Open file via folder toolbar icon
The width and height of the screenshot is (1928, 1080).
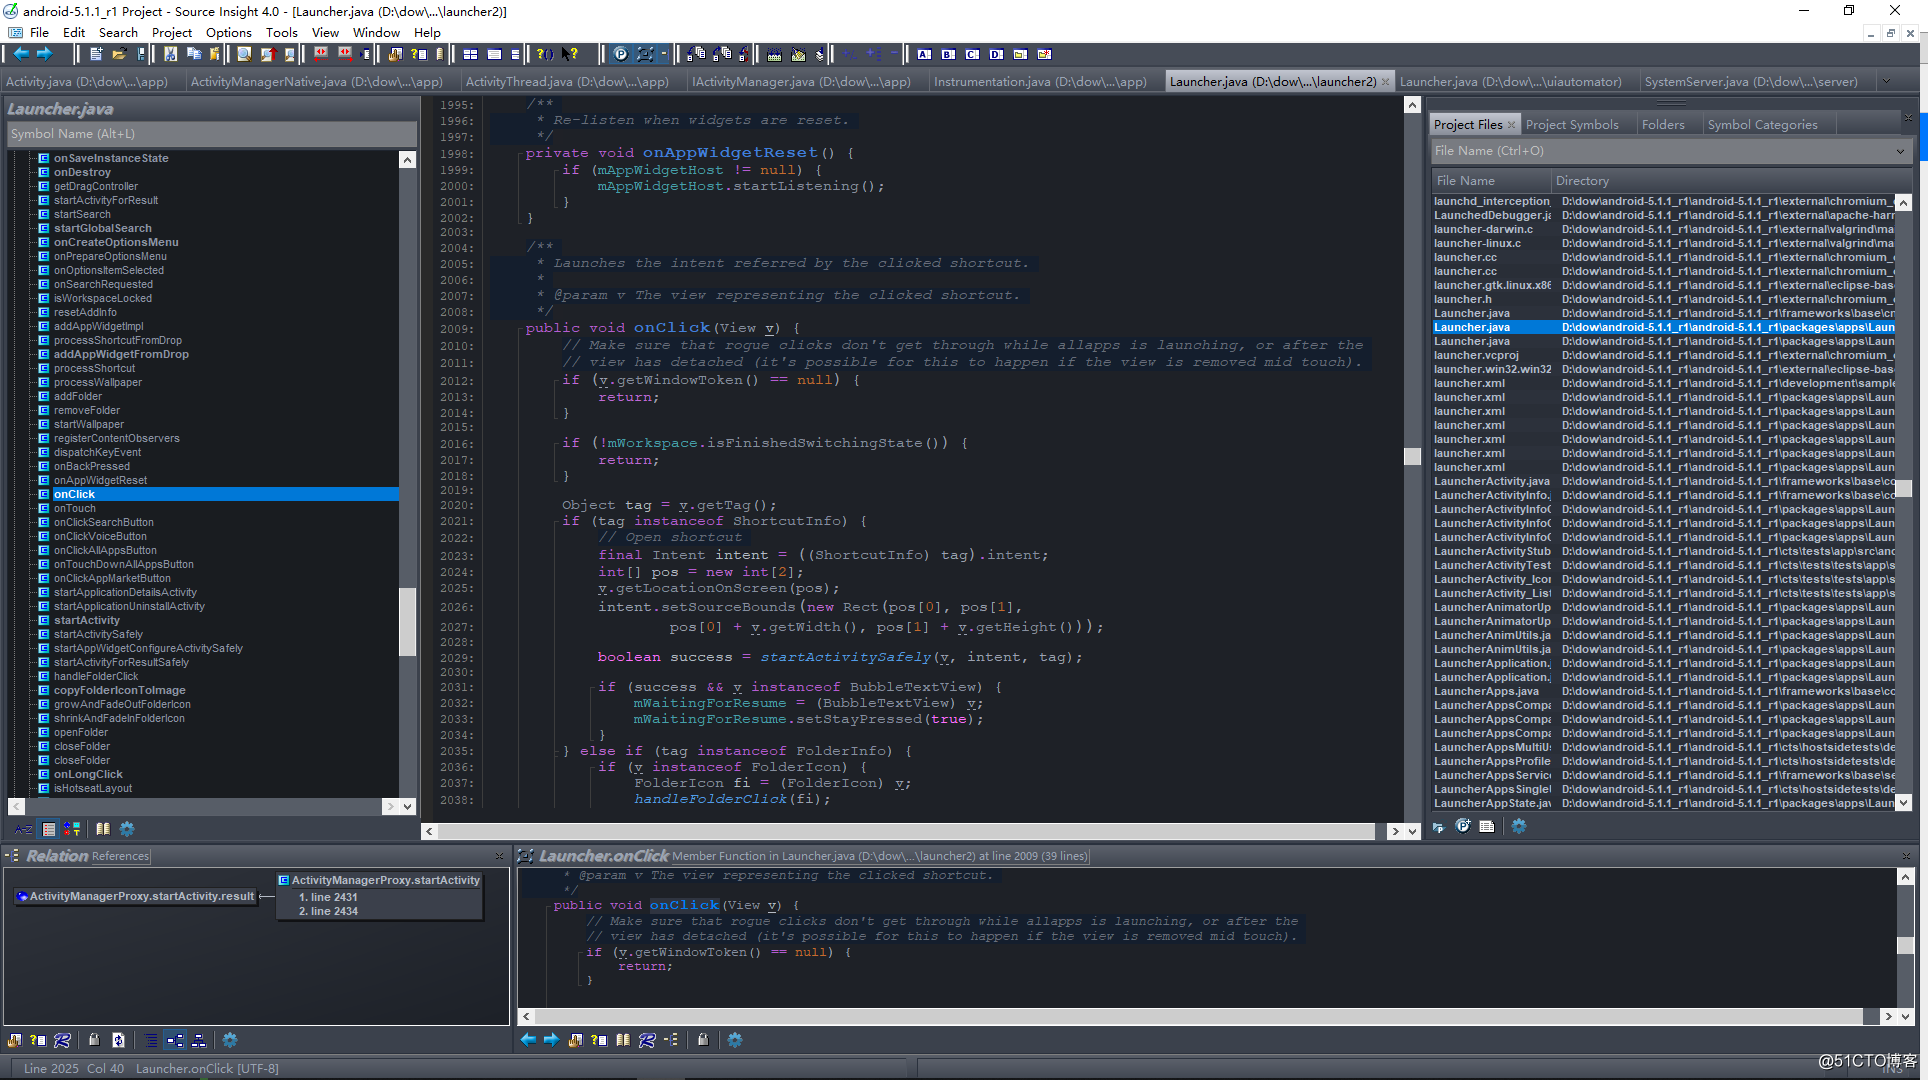coord(119,54)
